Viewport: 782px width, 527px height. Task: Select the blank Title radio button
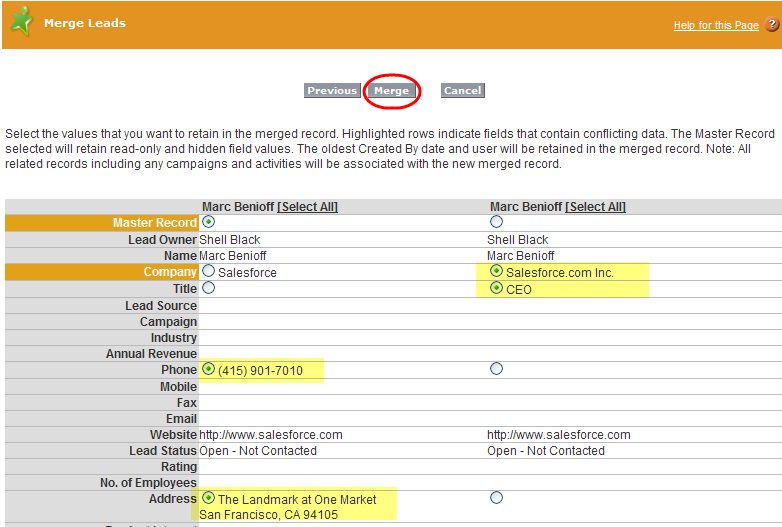[208, 288]
